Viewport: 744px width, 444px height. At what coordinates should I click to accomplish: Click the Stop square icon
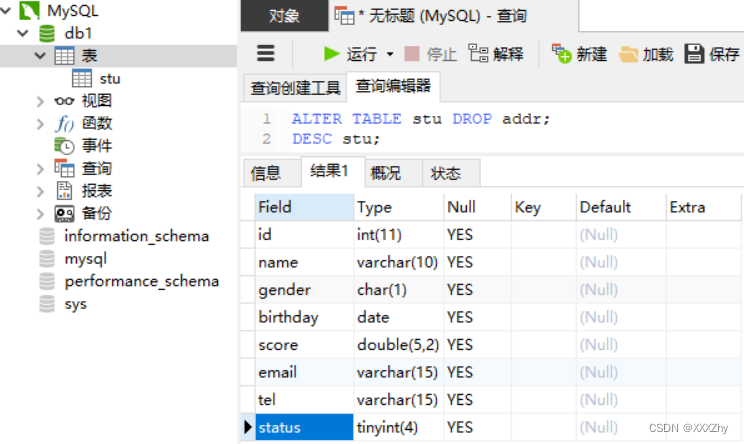click(x=411, y=54)
